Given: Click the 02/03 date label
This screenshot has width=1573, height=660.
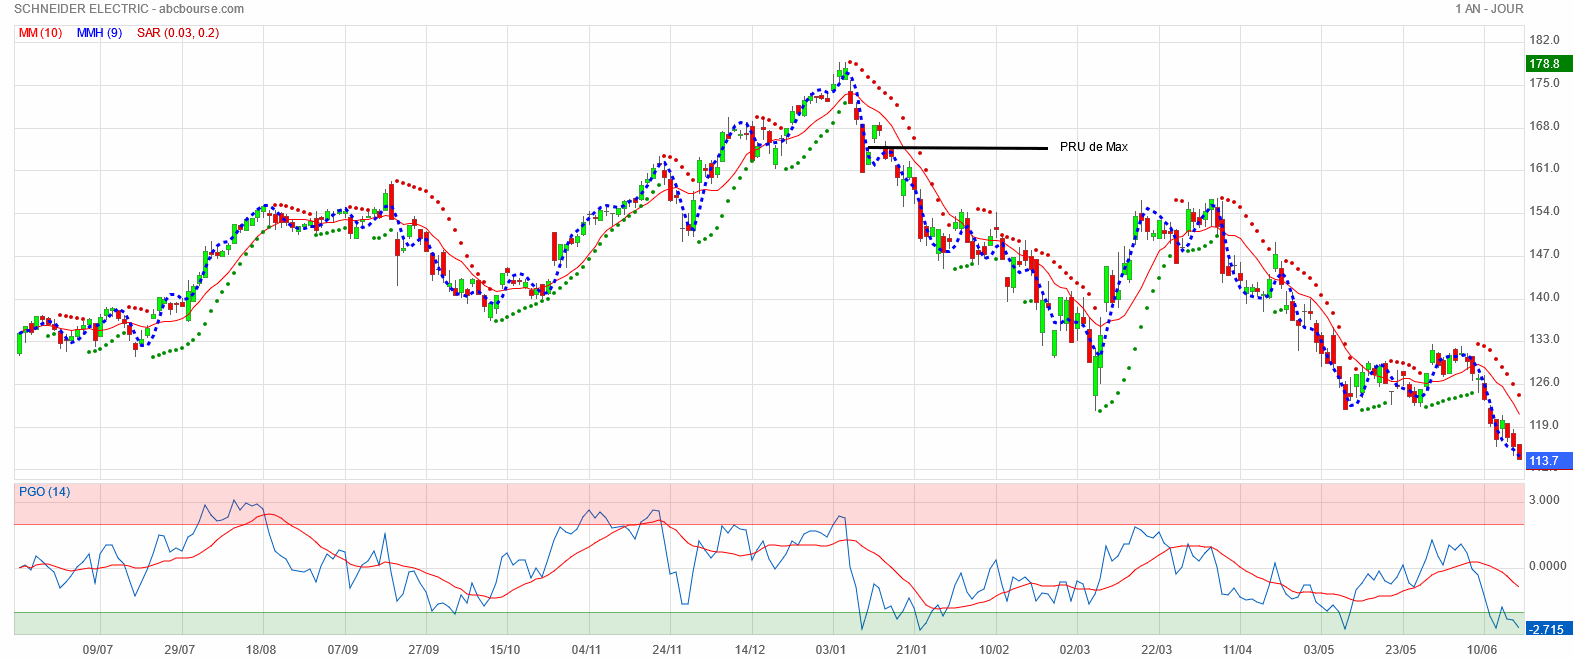Looking at the screenshot, I should 1075,650.
